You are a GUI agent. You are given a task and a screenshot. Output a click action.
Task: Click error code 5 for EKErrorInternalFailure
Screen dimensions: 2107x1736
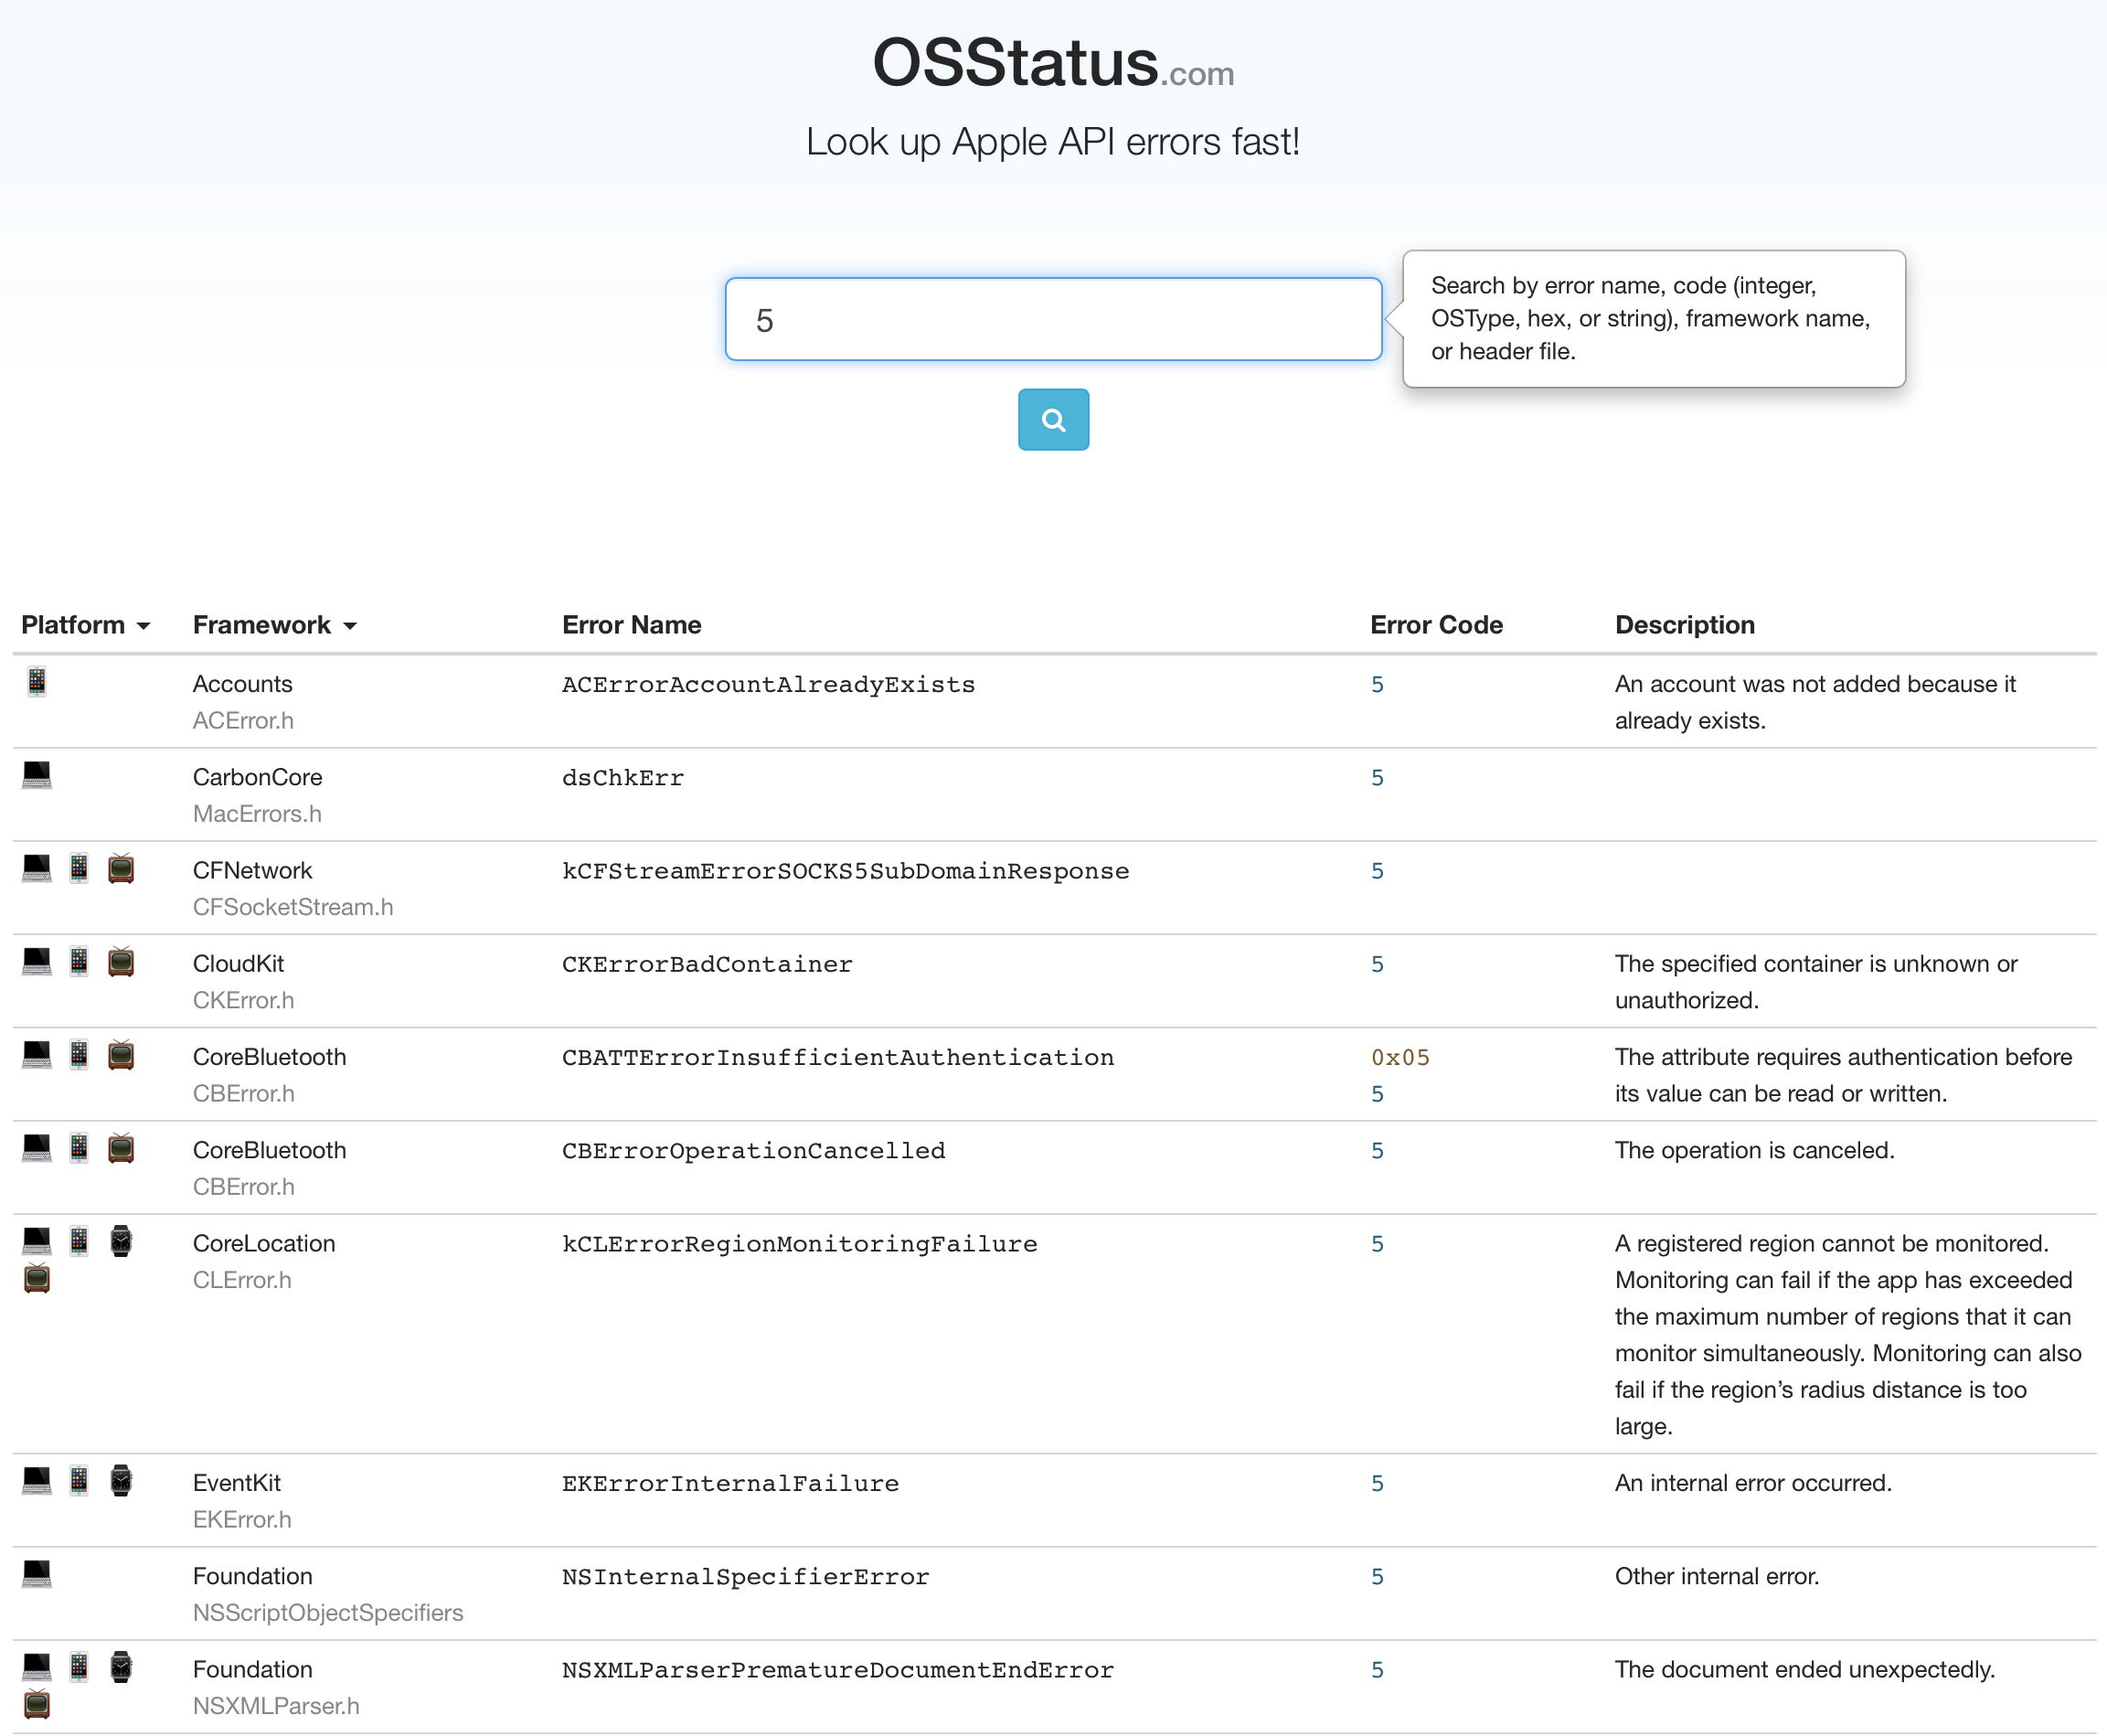tap(1377, 1483)
